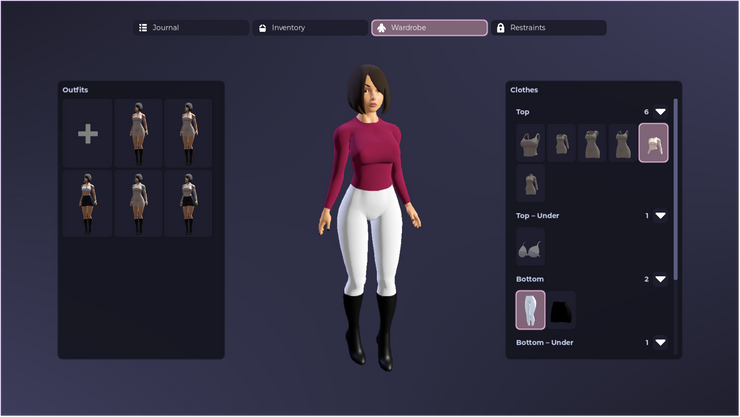This screenshot has height=417, width=740.
Task: Choose the second top item thumbnail
Action: (561, 143)
